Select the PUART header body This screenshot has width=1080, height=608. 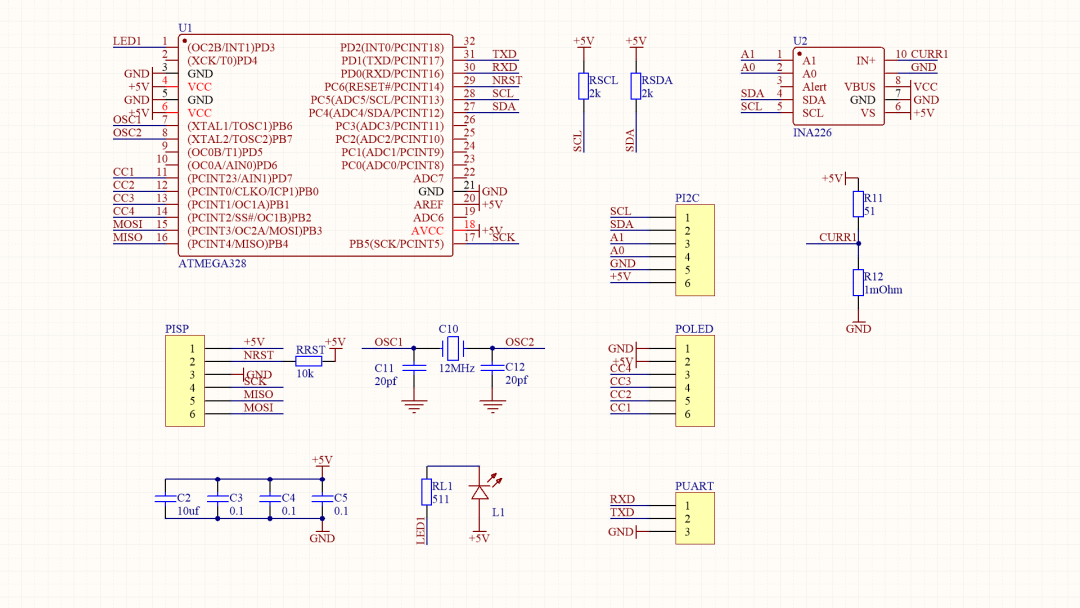pyautogui.click(x=694, y=518)
